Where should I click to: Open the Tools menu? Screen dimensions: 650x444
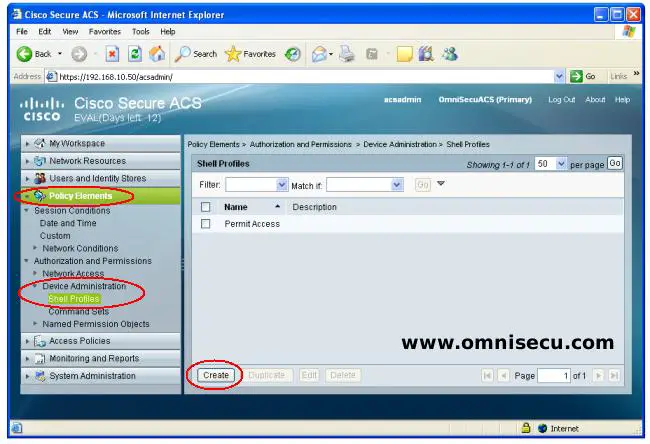tap(141, 32)
